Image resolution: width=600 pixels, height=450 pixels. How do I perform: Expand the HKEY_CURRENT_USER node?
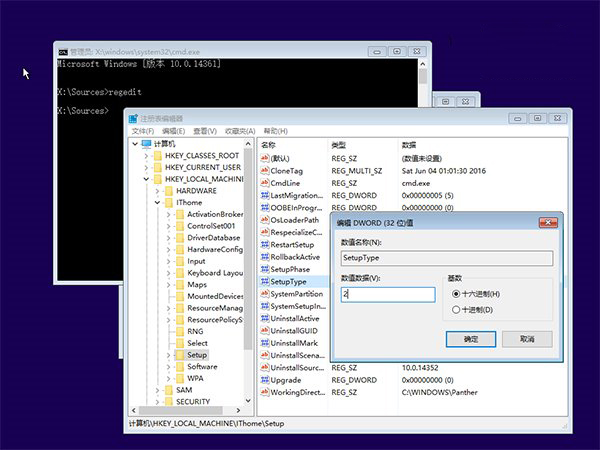click(x=146, y=167)
